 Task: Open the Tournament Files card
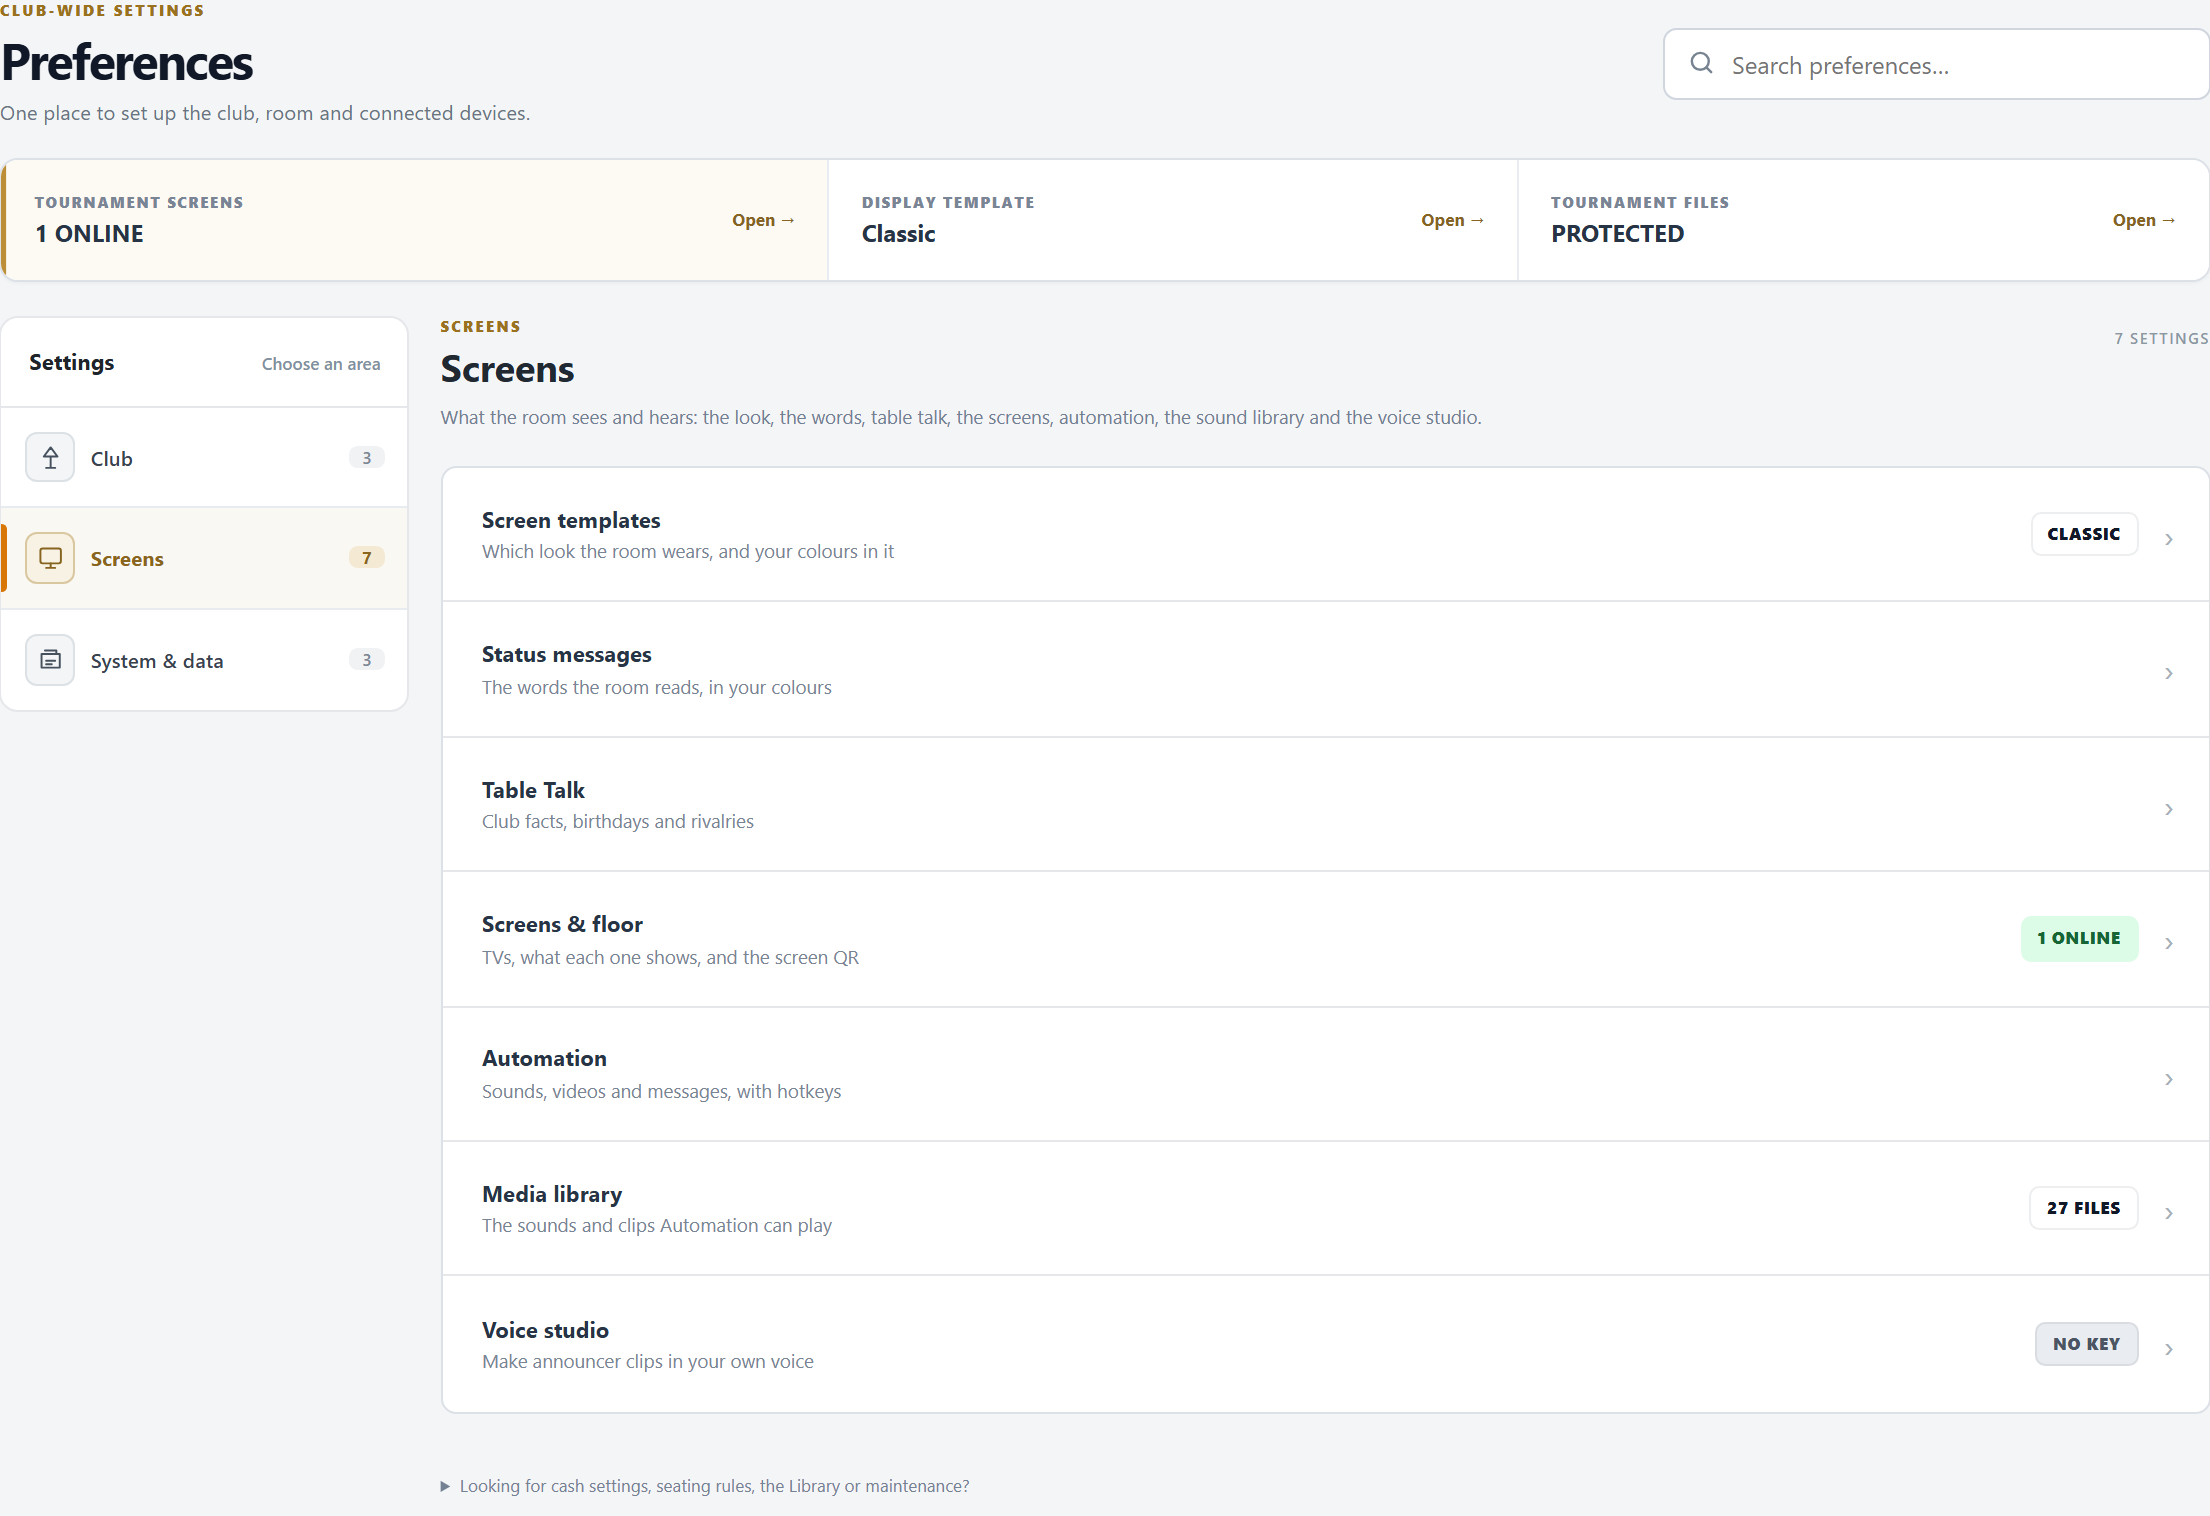[x=1863, y=220]
